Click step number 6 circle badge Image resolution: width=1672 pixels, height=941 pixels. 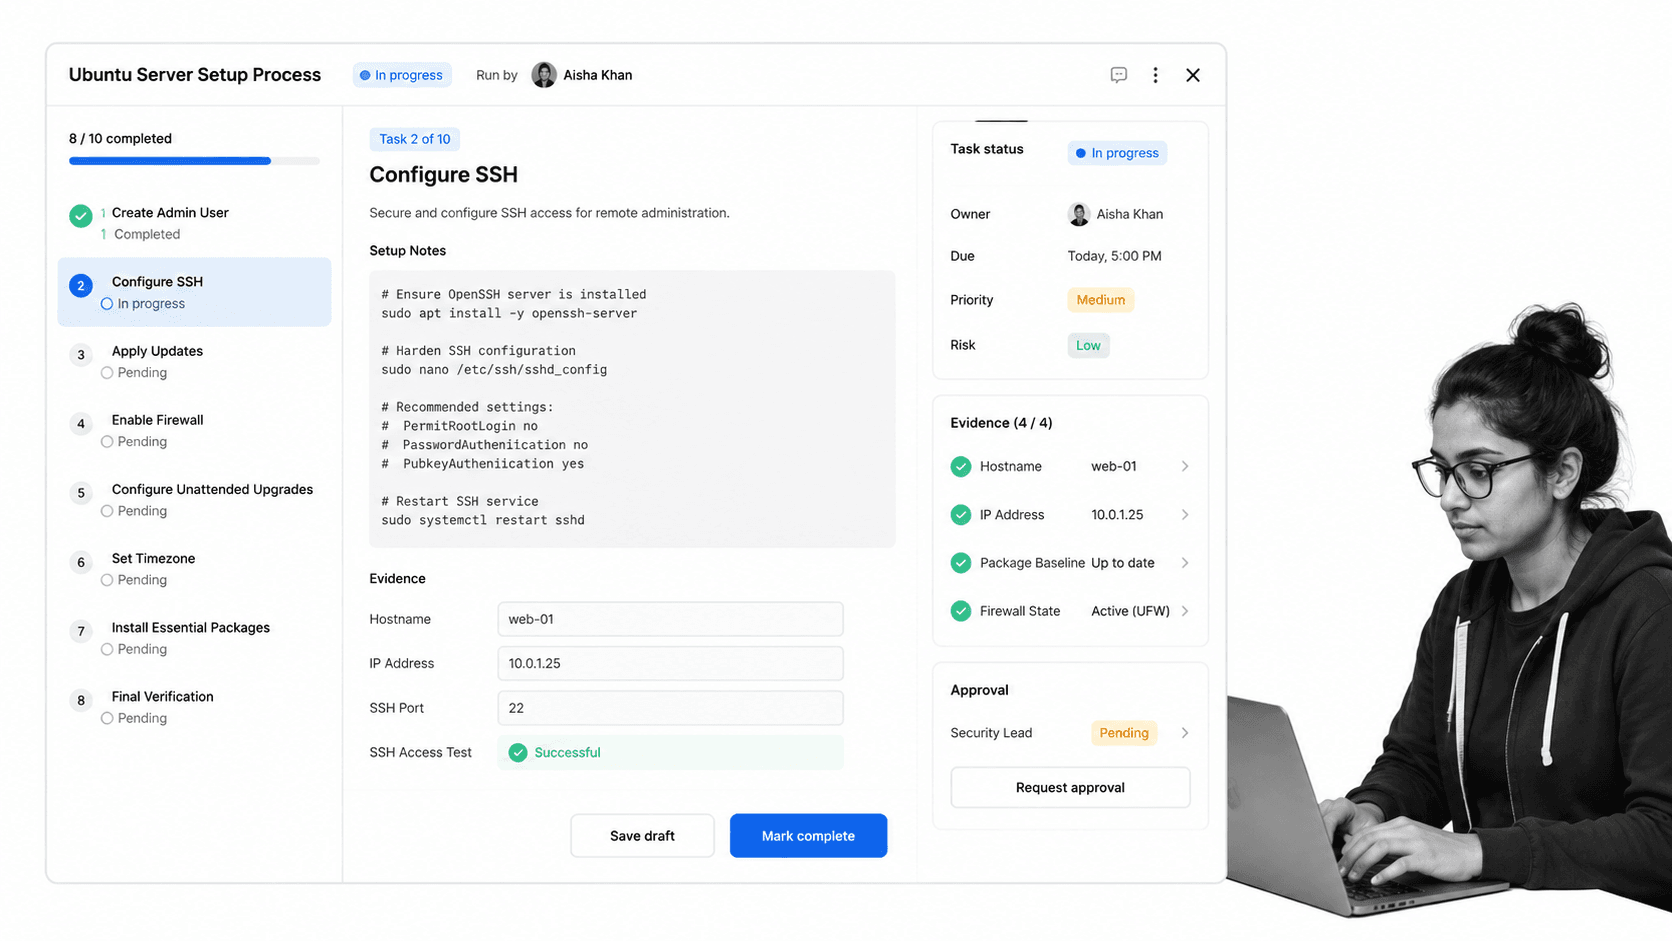(81, 561)
